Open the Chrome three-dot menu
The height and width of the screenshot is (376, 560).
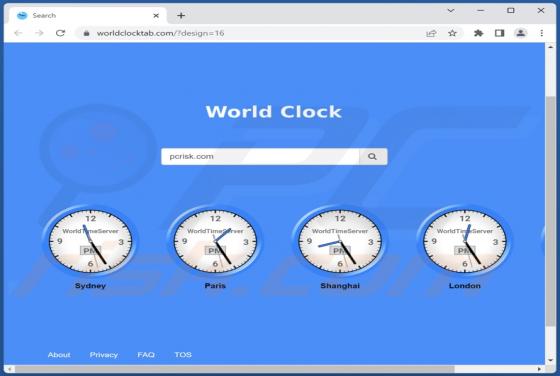tap(541, 33)
